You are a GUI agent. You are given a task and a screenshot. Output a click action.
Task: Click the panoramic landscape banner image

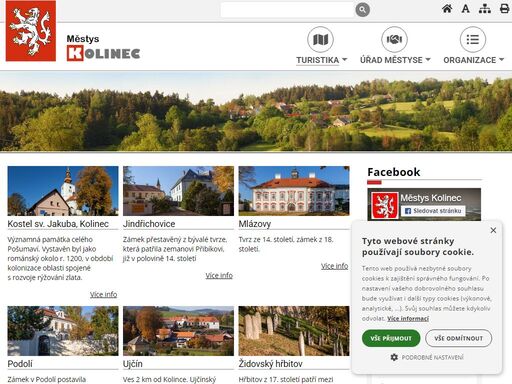(x=256, y=111)
